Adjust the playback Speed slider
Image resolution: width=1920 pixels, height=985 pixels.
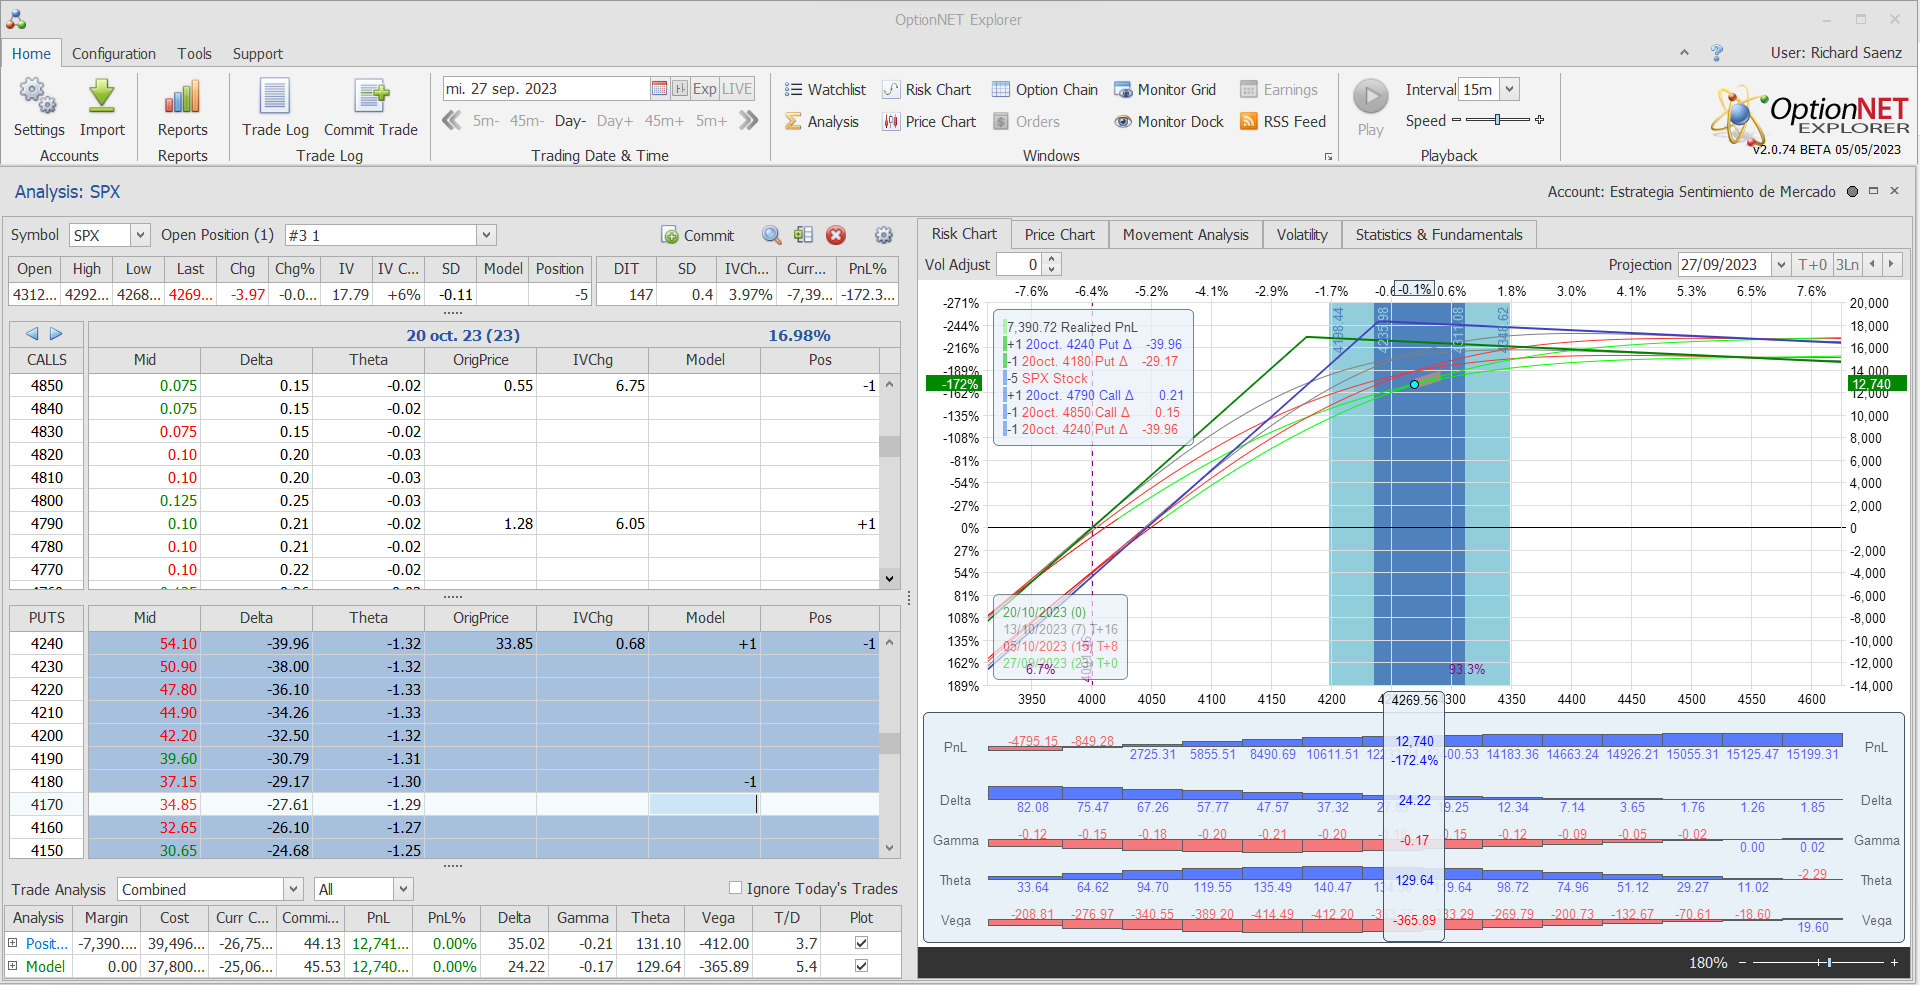coord(1497,120)
